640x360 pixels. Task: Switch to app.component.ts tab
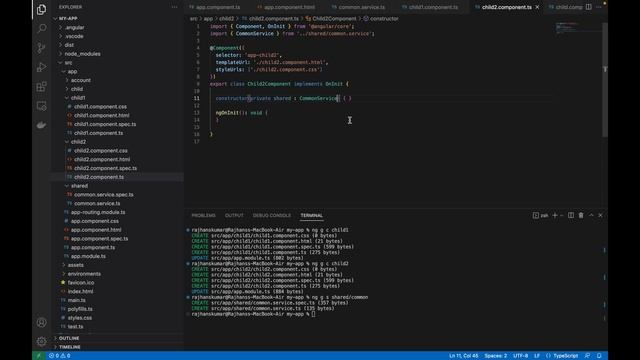(x=218, y=7)
